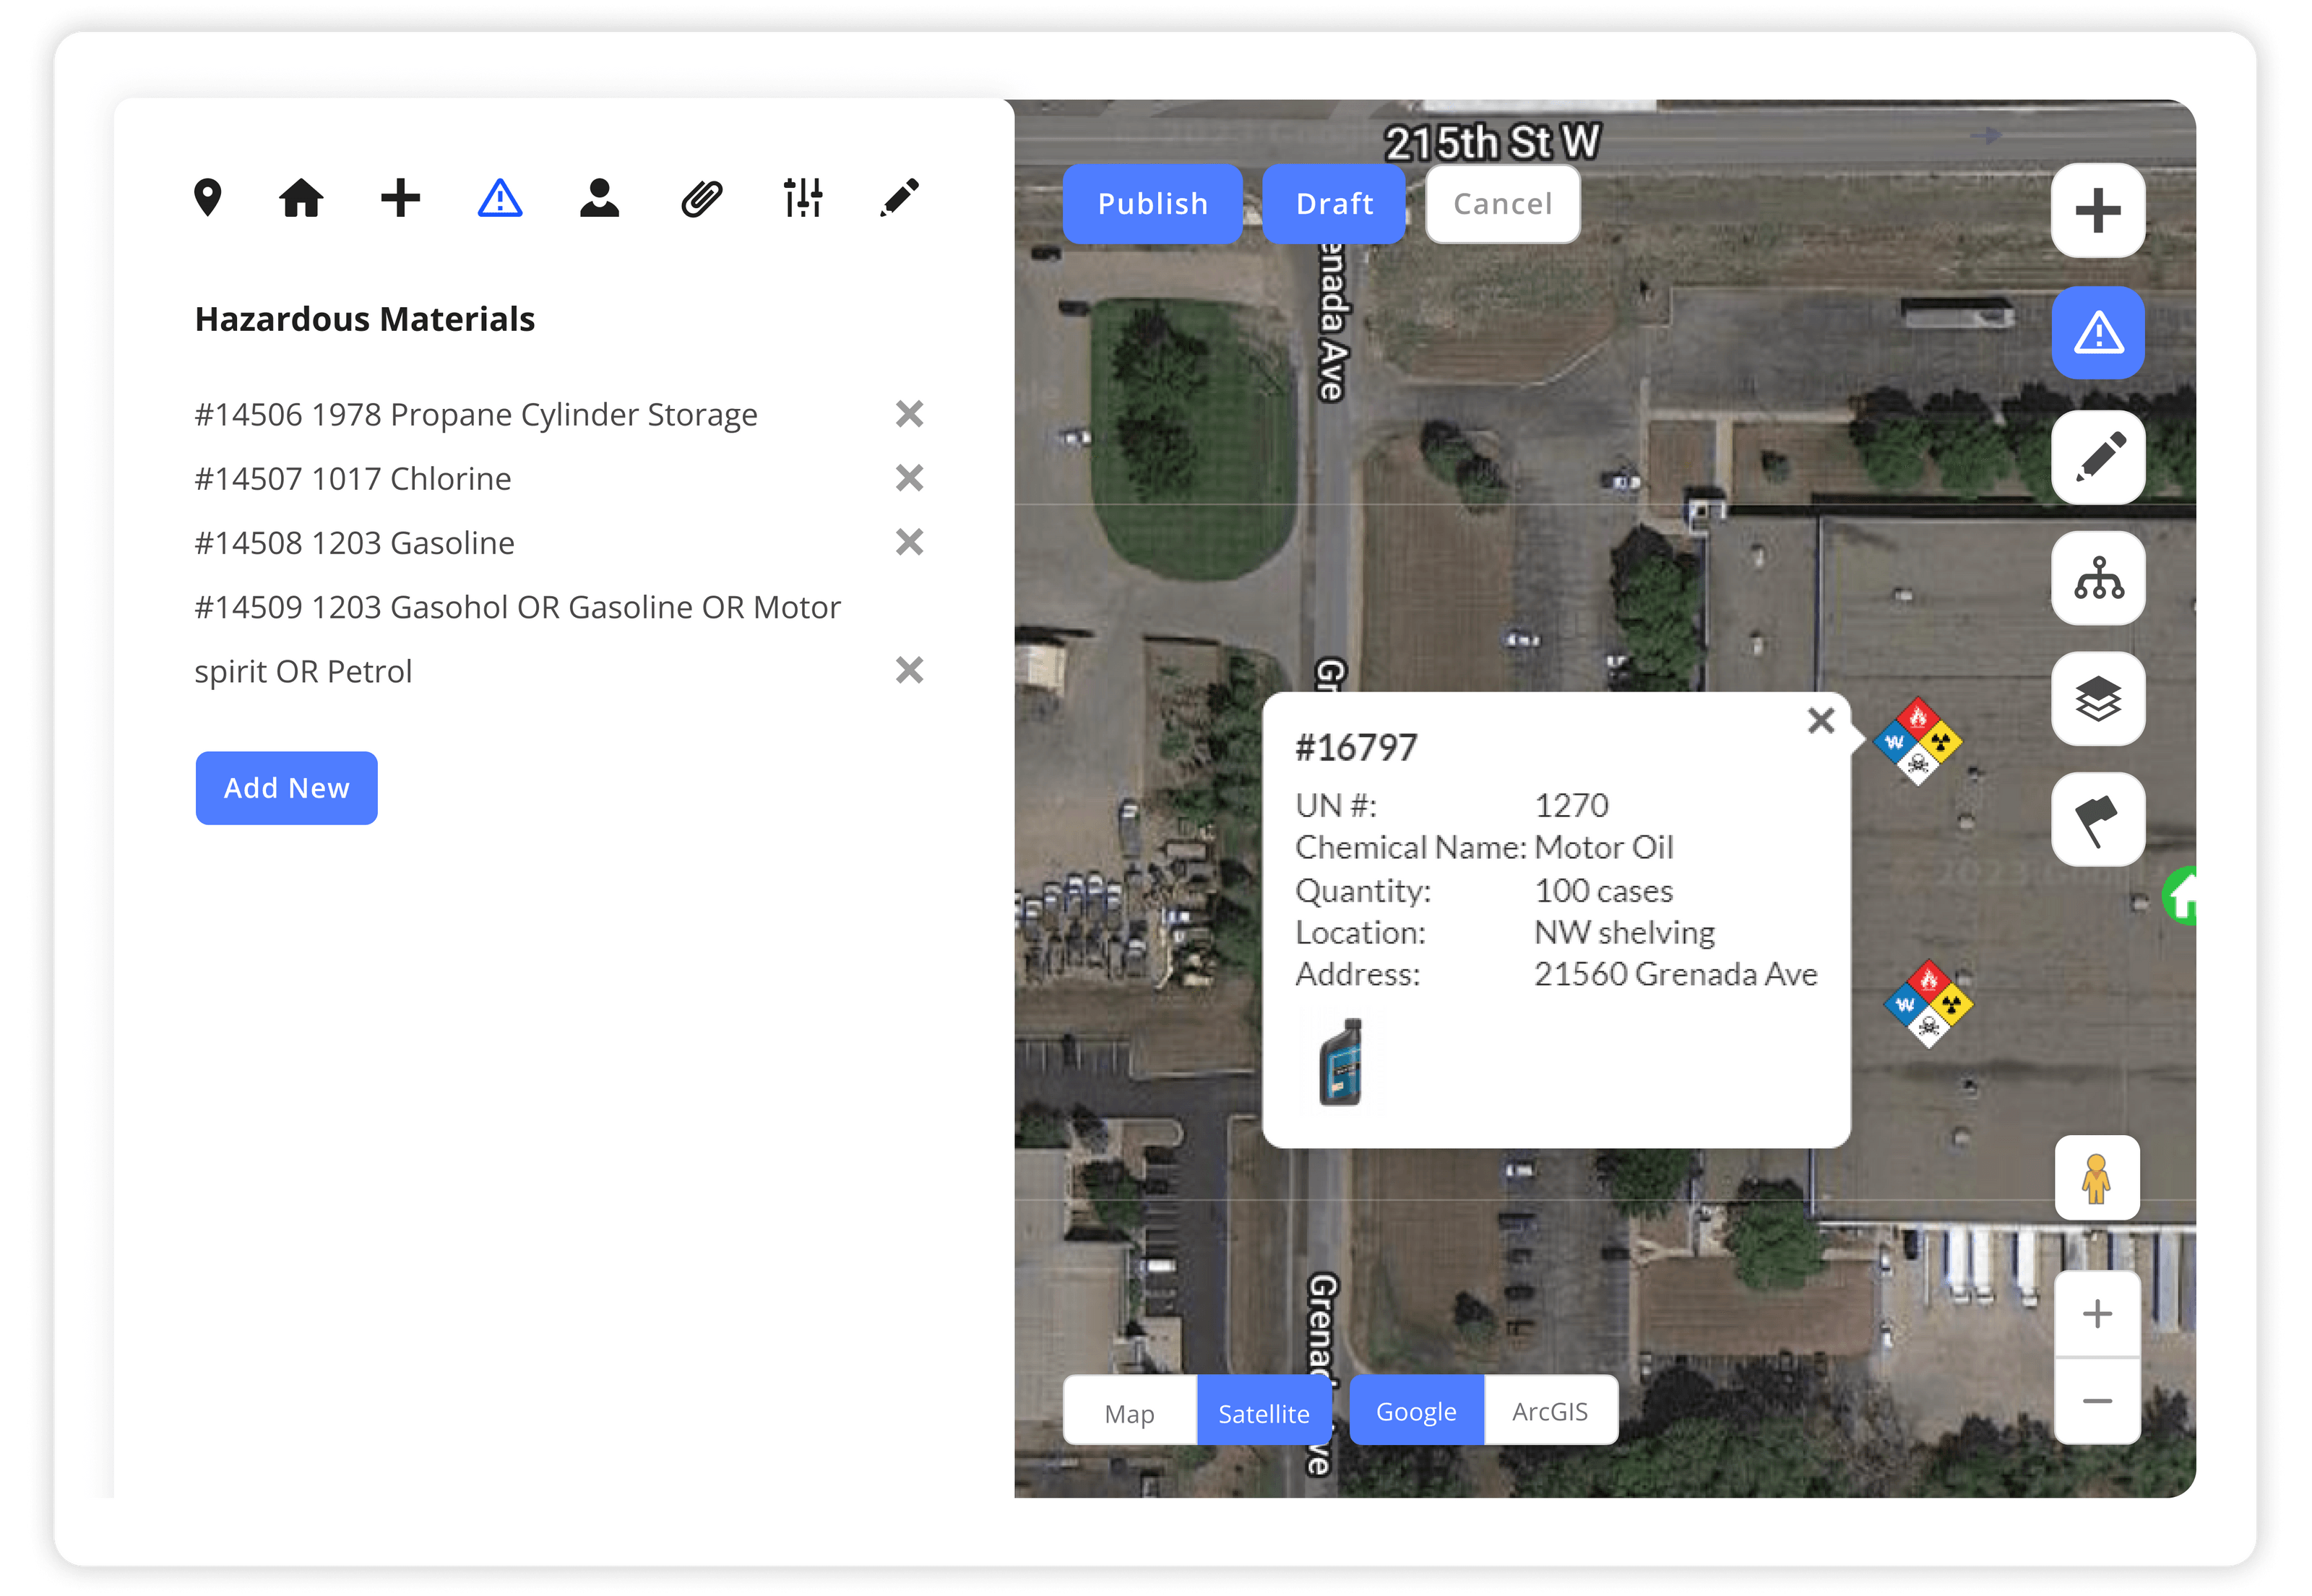Image resolution: width=2312 pixels, height=1596 pixels.
Task: Switch basemap source to Google
Action: pos(1416,1410)
